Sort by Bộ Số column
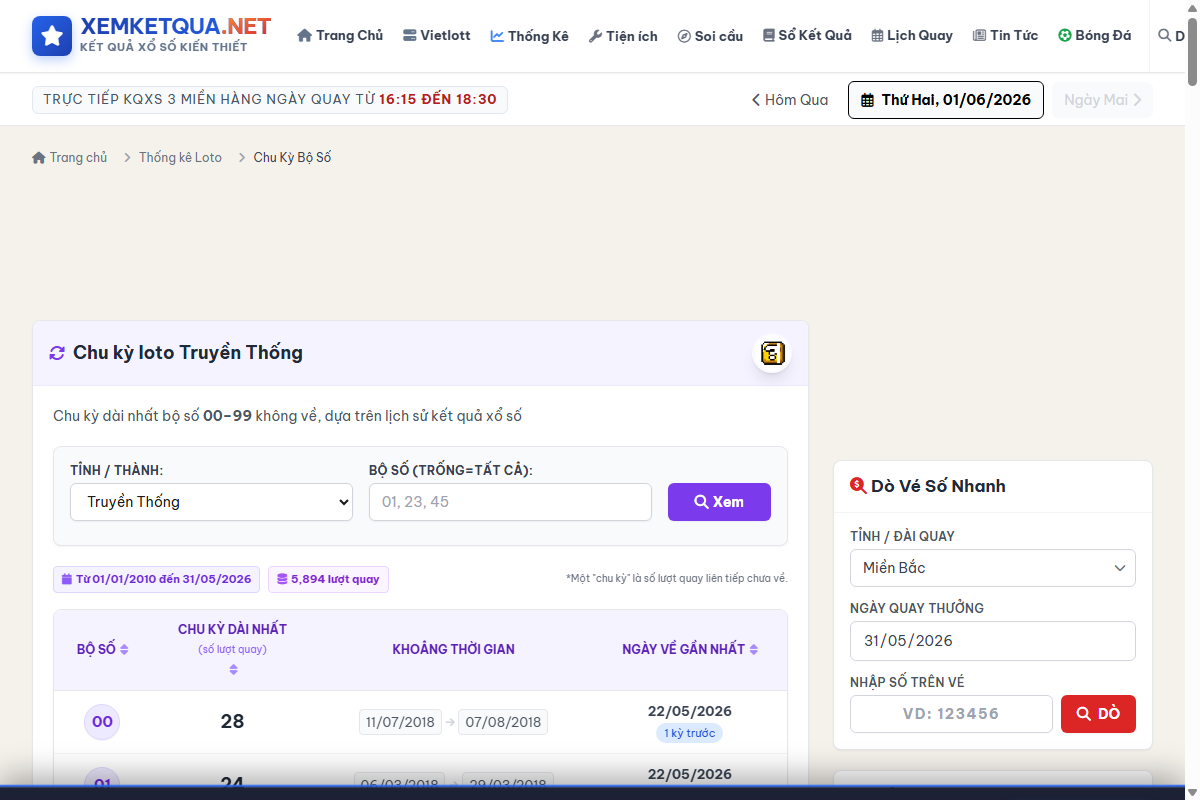The width and height of the screenshot is (1200, 800). [x=103, y=649]
